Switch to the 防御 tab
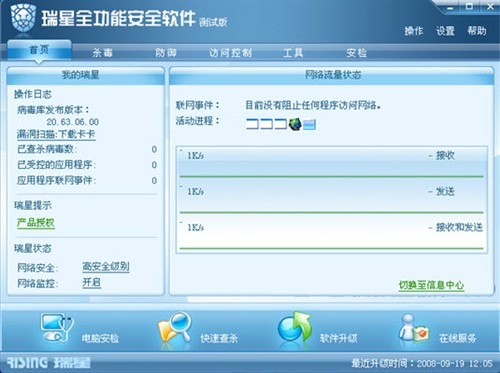500x373 pixels. [166, 53]
